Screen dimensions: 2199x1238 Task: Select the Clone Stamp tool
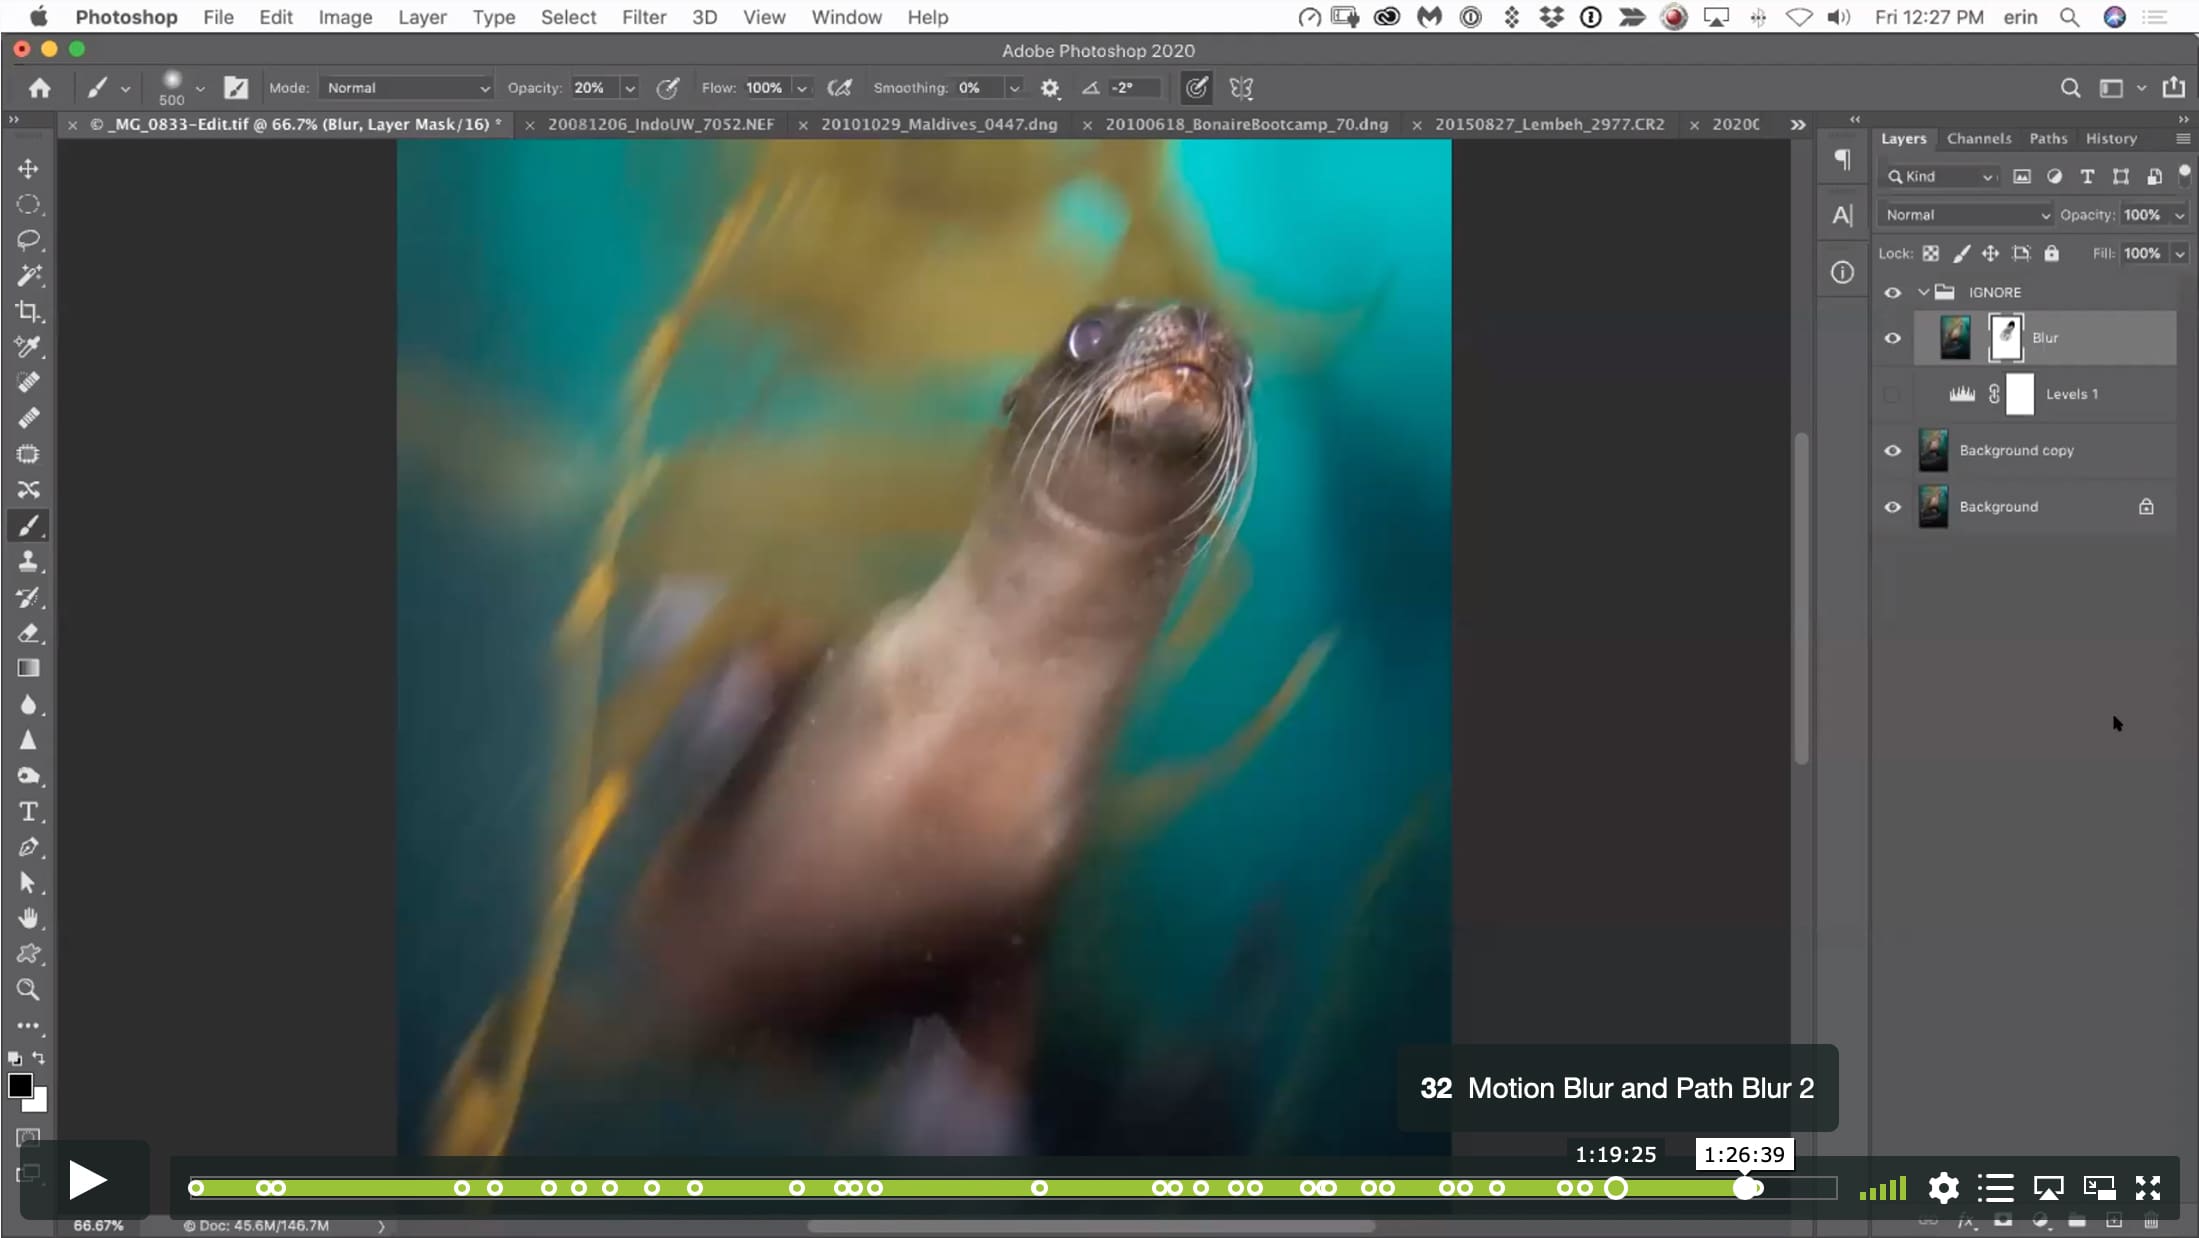coord(28,561)
